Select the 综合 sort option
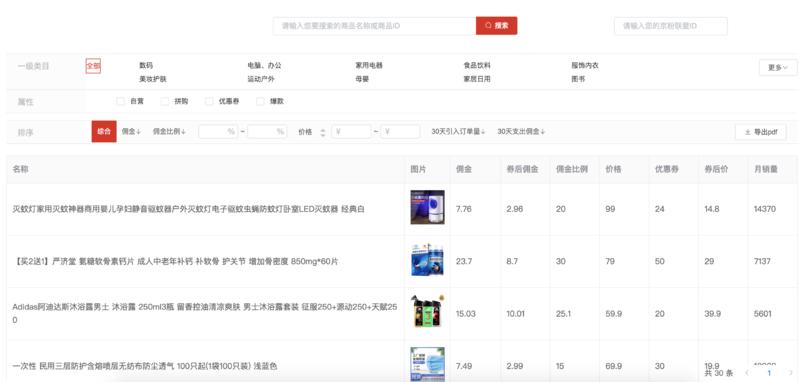Viewport: 800px width, 382px height. [x=104, y=132]
